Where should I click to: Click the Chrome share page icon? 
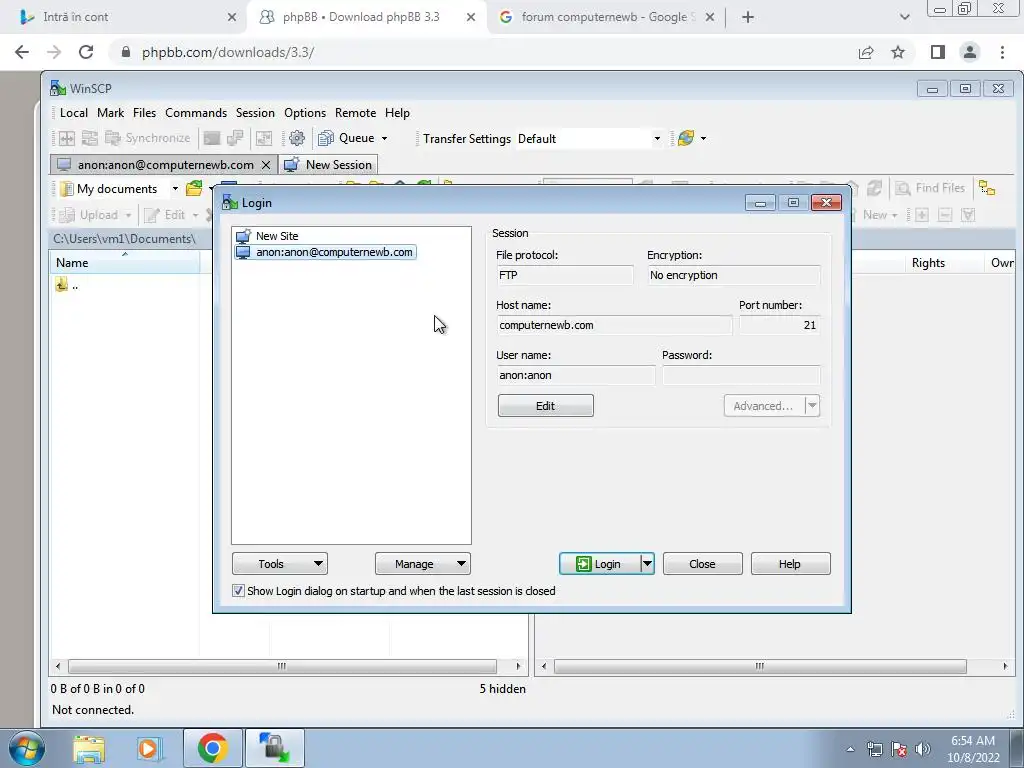pos(866,52)
